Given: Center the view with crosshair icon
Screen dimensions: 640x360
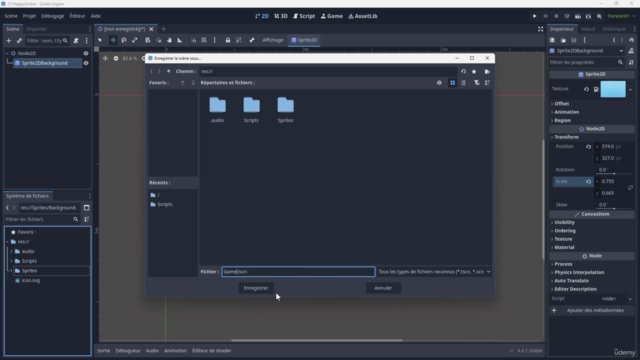Looking at the screenshot, I should [x=105, y=58].
